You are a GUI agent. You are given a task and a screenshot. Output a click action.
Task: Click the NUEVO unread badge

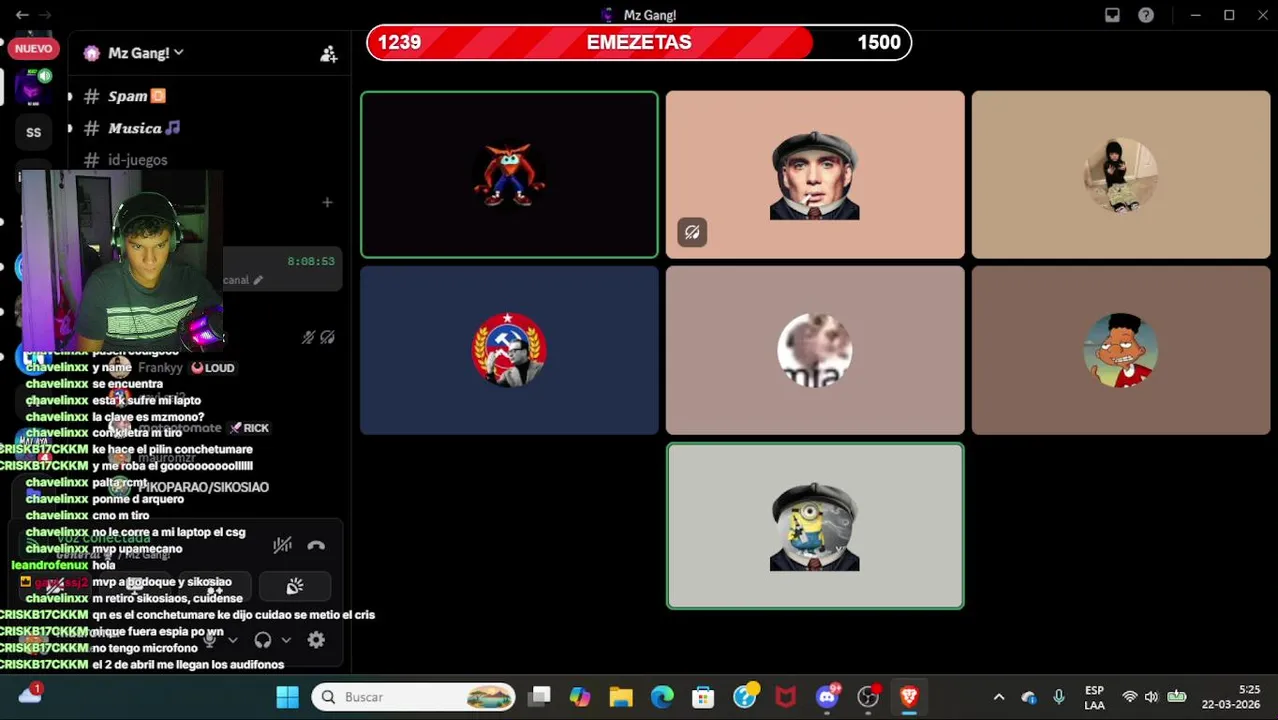click(33, 48)
